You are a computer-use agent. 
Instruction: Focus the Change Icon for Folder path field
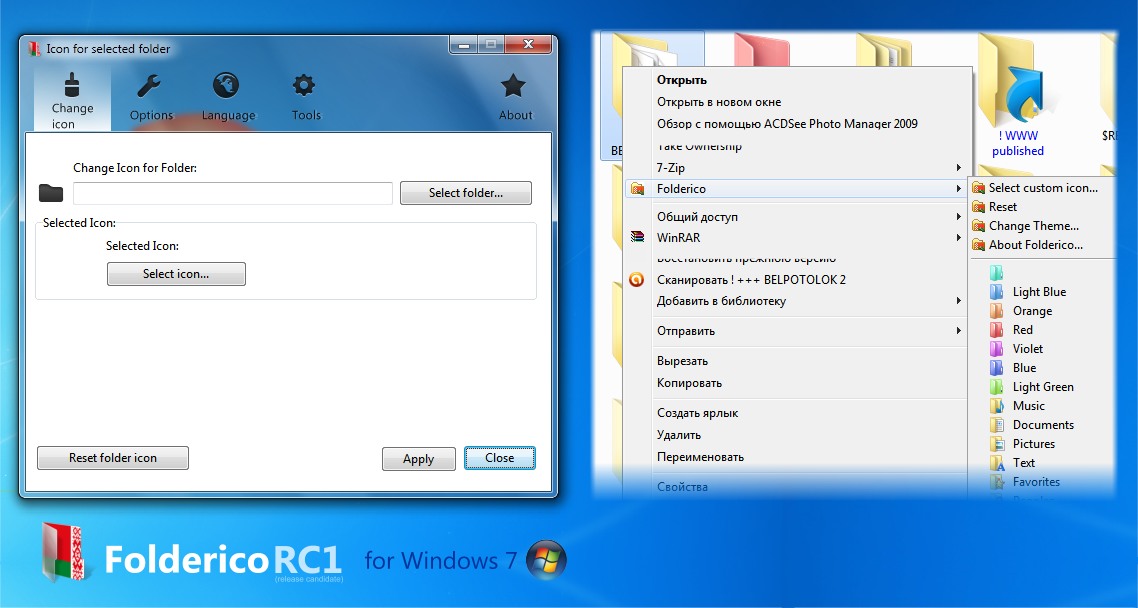tap(233, 193)
